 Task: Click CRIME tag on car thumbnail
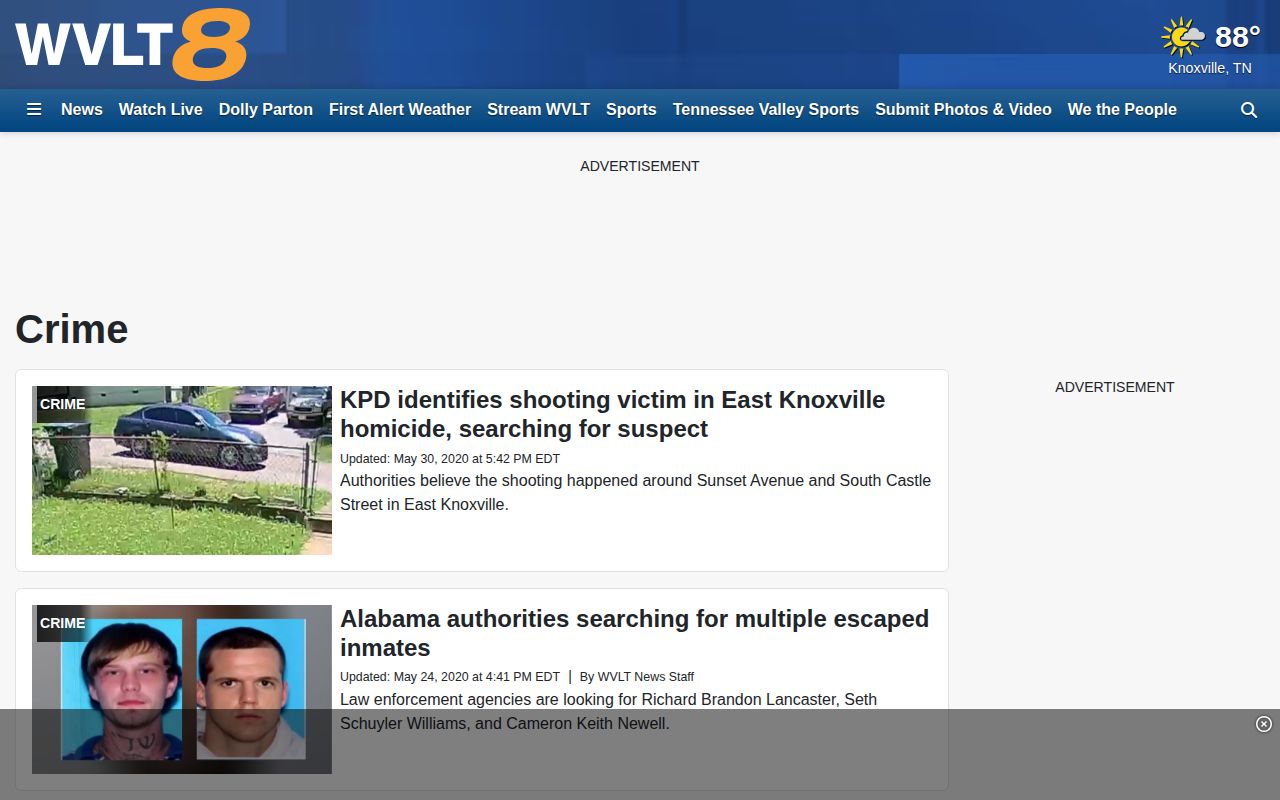[x=63, y=404]
